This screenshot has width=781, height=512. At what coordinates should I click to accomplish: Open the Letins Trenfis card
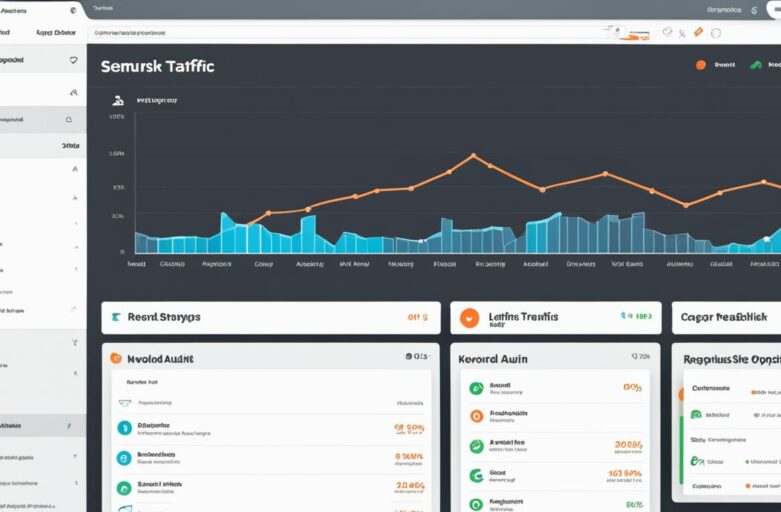[x=556, y=317]
